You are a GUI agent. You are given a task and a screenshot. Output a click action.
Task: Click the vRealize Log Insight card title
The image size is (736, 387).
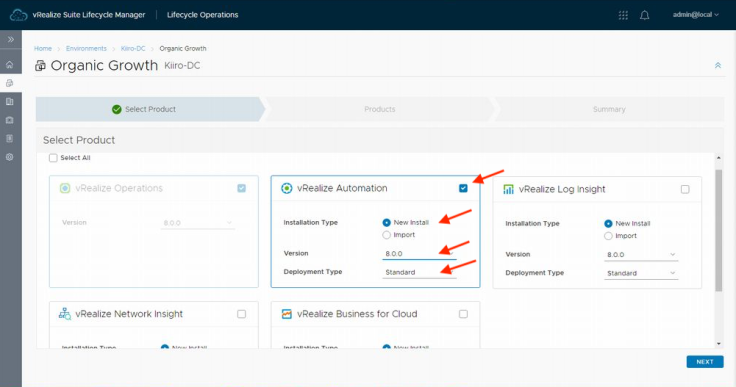tap(562, 189)
